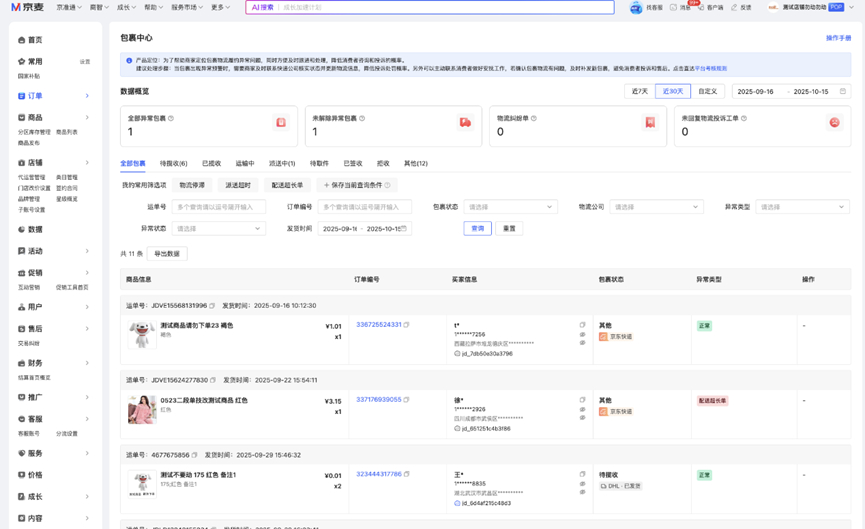Open 客户端 client icon in top bar

point(701,7)
